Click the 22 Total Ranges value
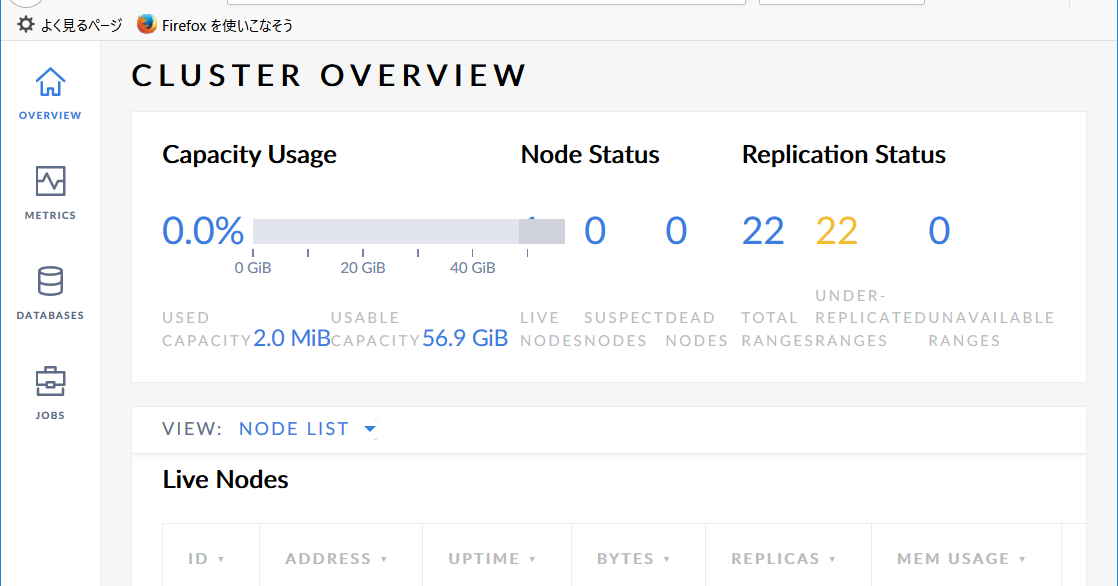Image resolution: width=1118 pixels, height=586 pixels. click(x=763, y=230)
